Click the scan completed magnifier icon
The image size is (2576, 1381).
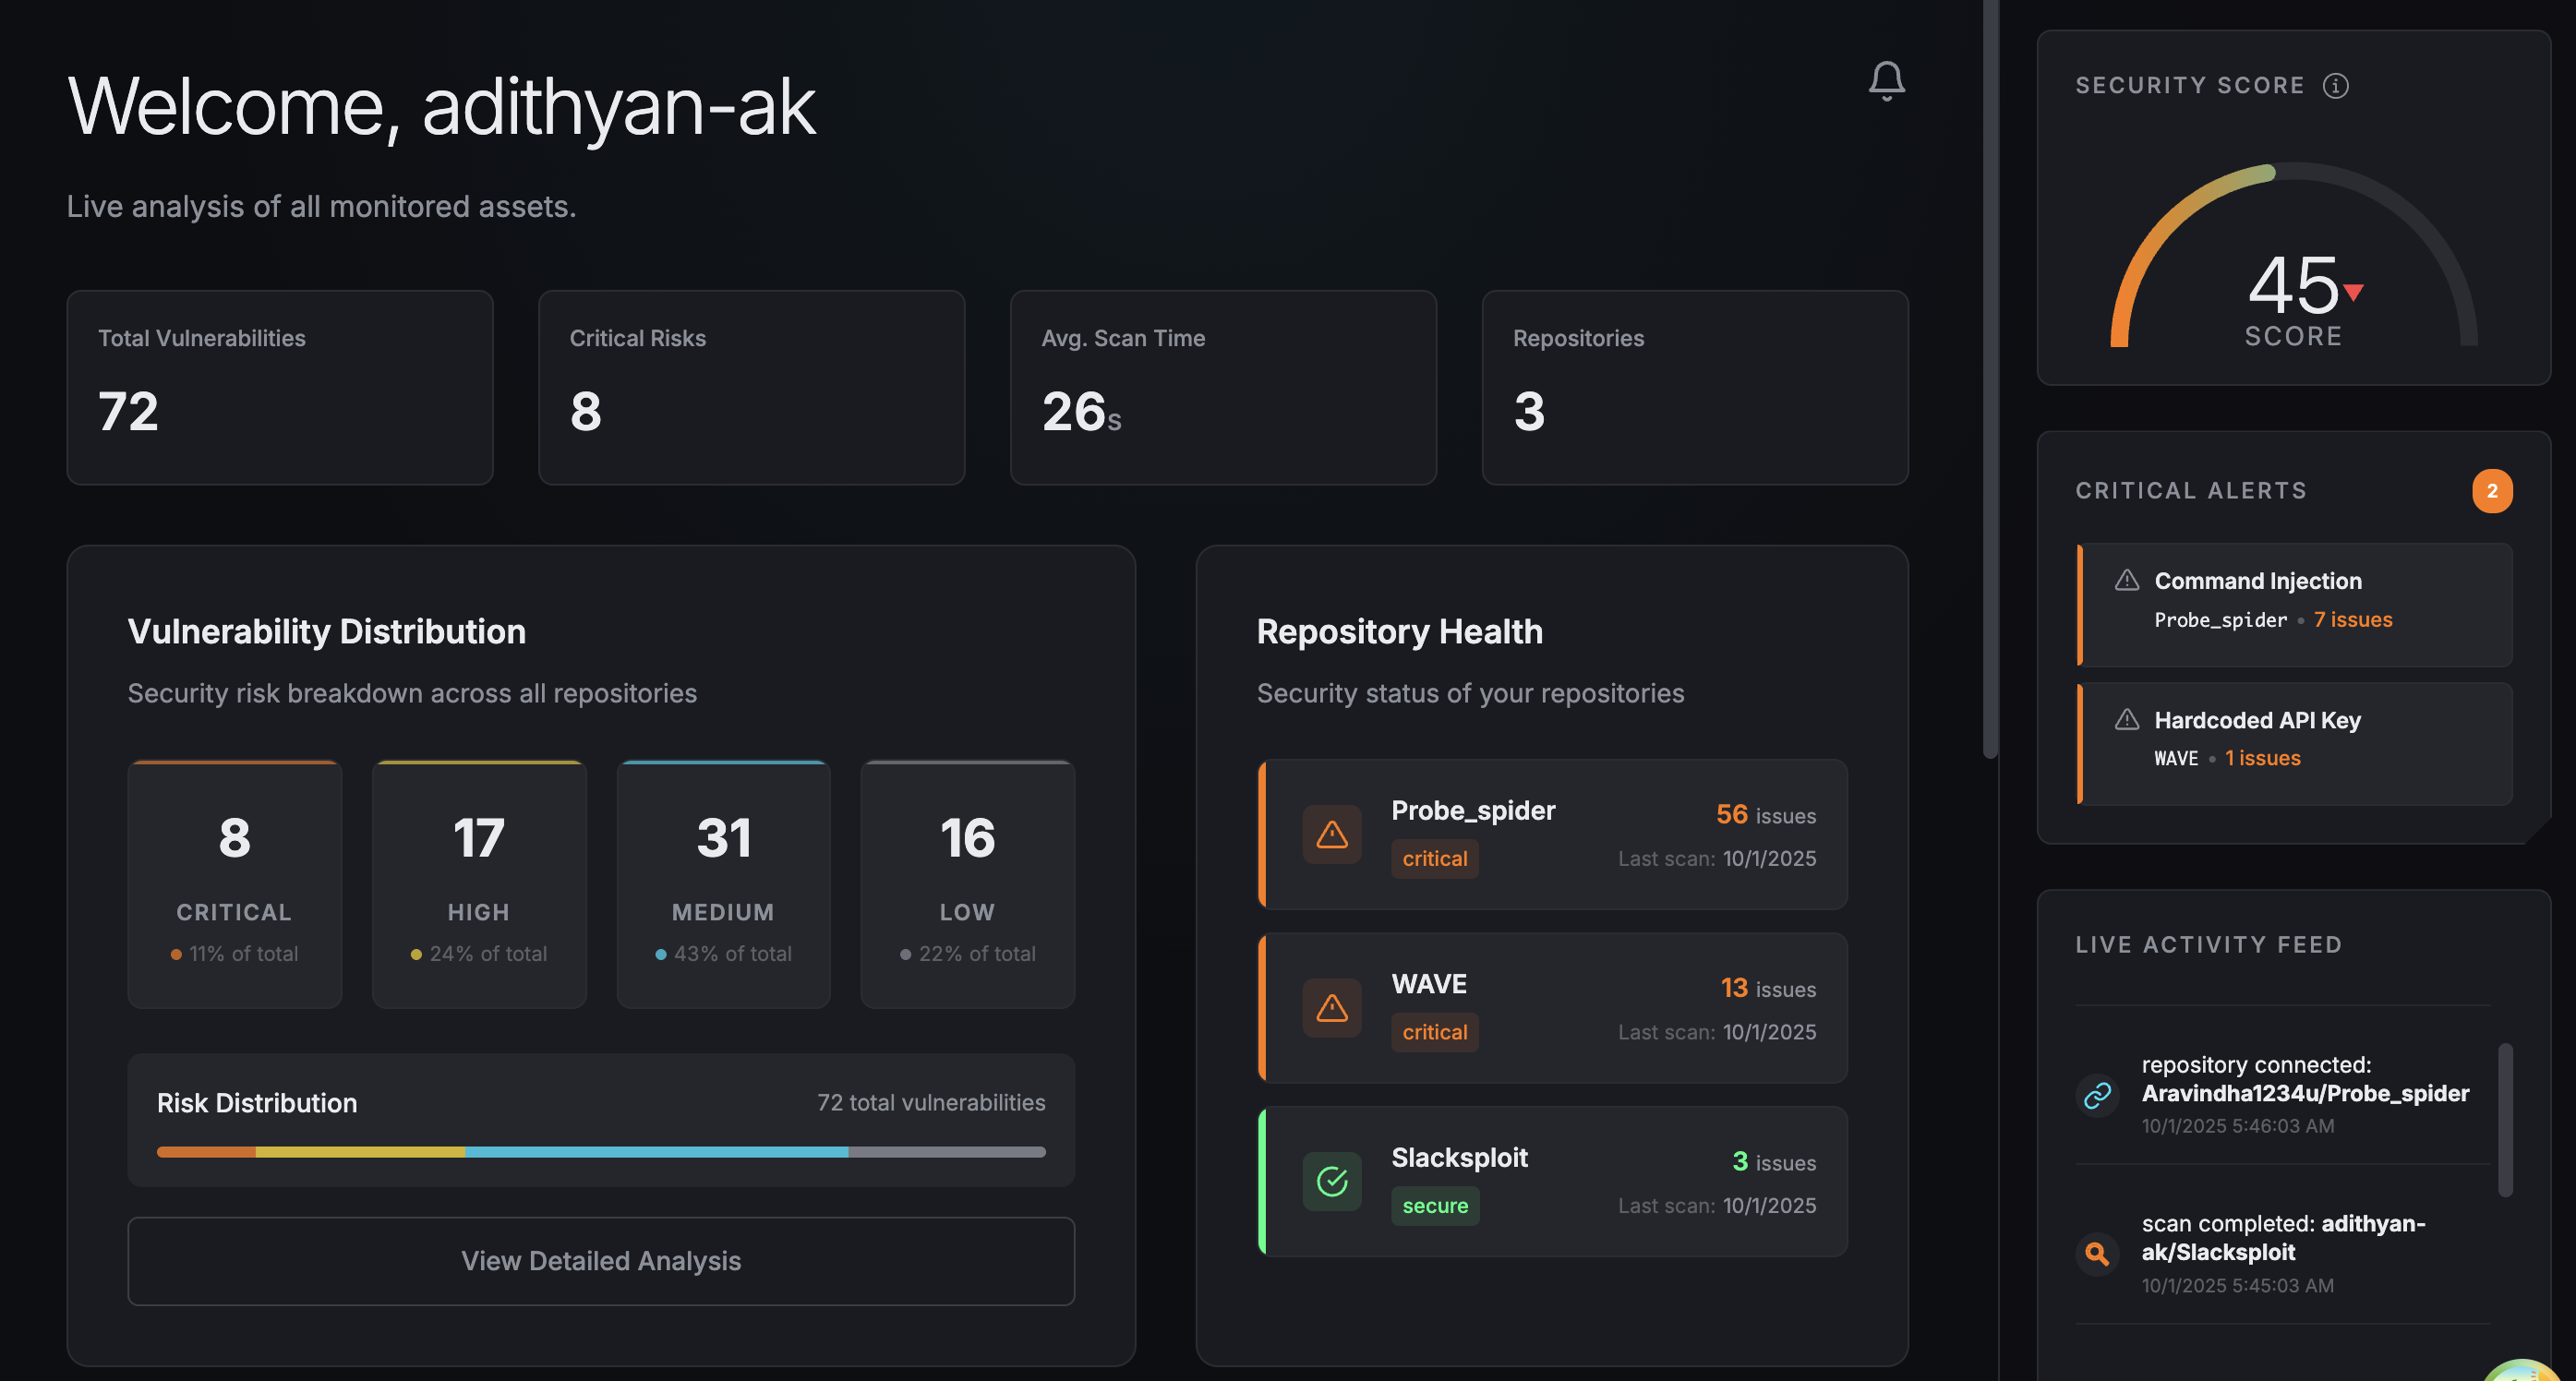[2097, 1253]
